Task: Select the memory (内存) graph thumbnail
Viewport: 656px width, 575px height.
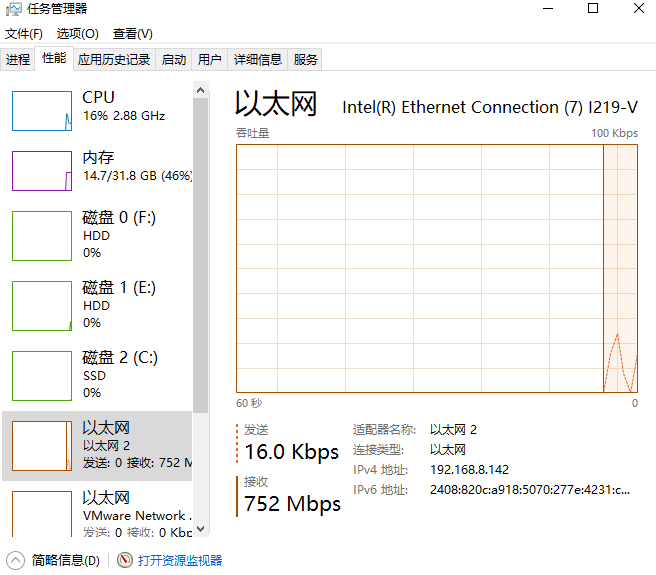Action: pyautogui.click(x=42, y=171)
